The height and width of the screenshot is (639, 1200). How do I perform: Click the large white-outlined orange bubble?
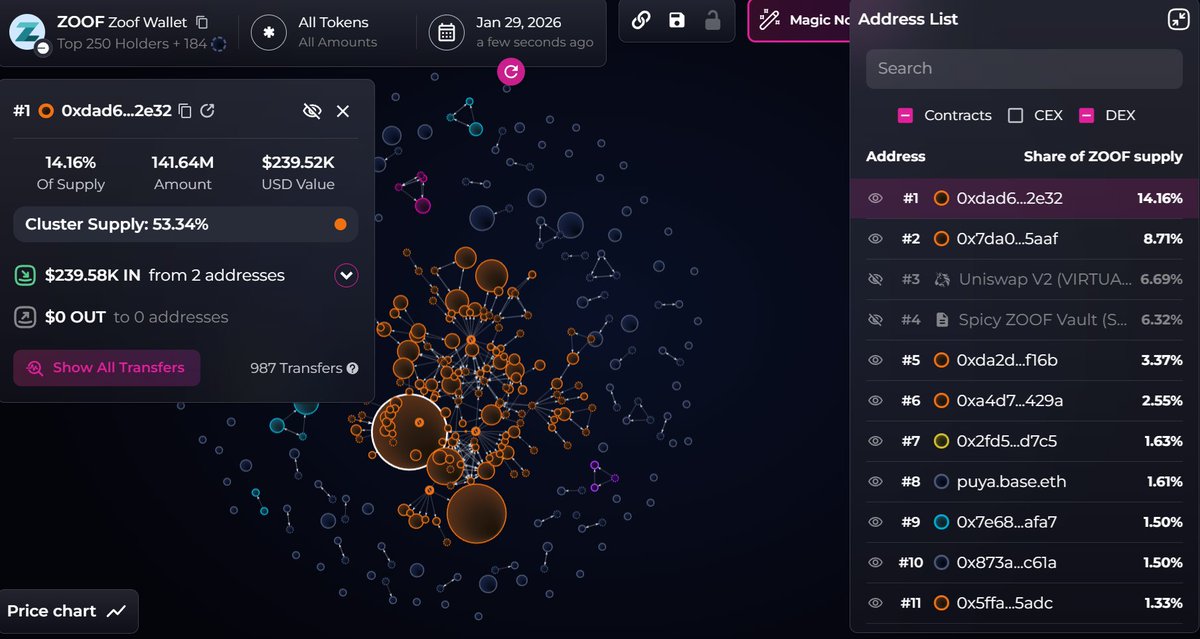point(409,431)
